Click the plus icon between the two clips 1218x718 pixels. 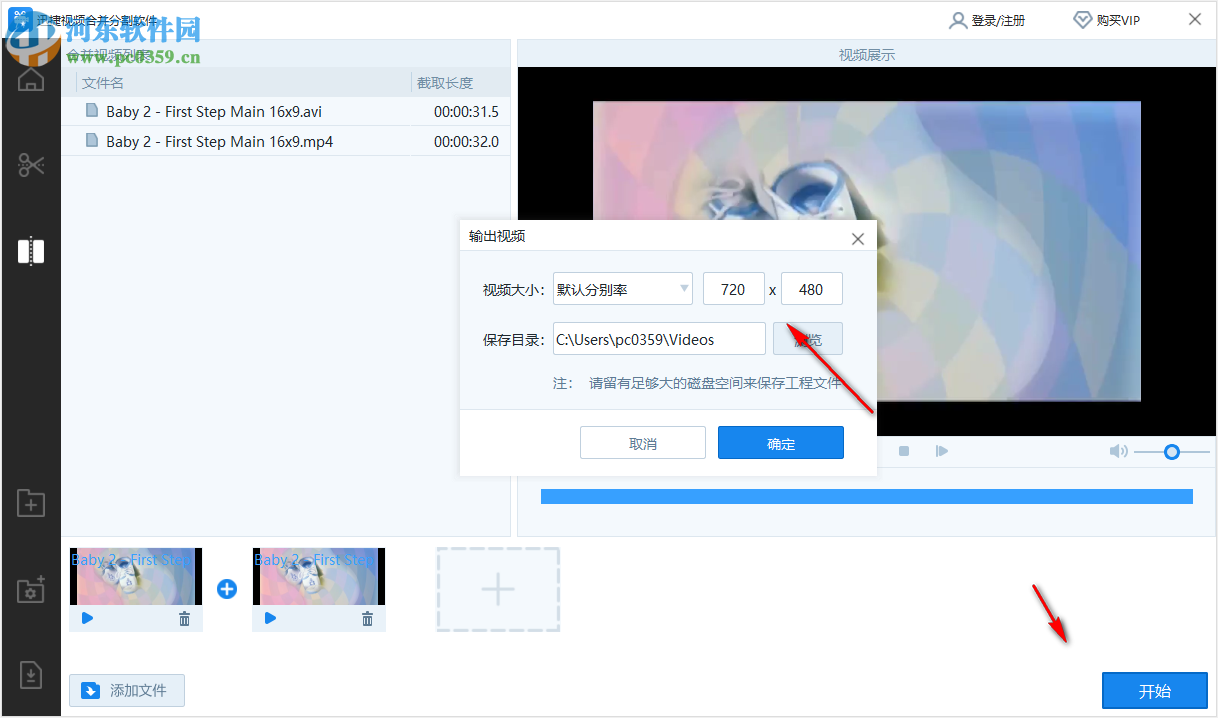point(226,589)
